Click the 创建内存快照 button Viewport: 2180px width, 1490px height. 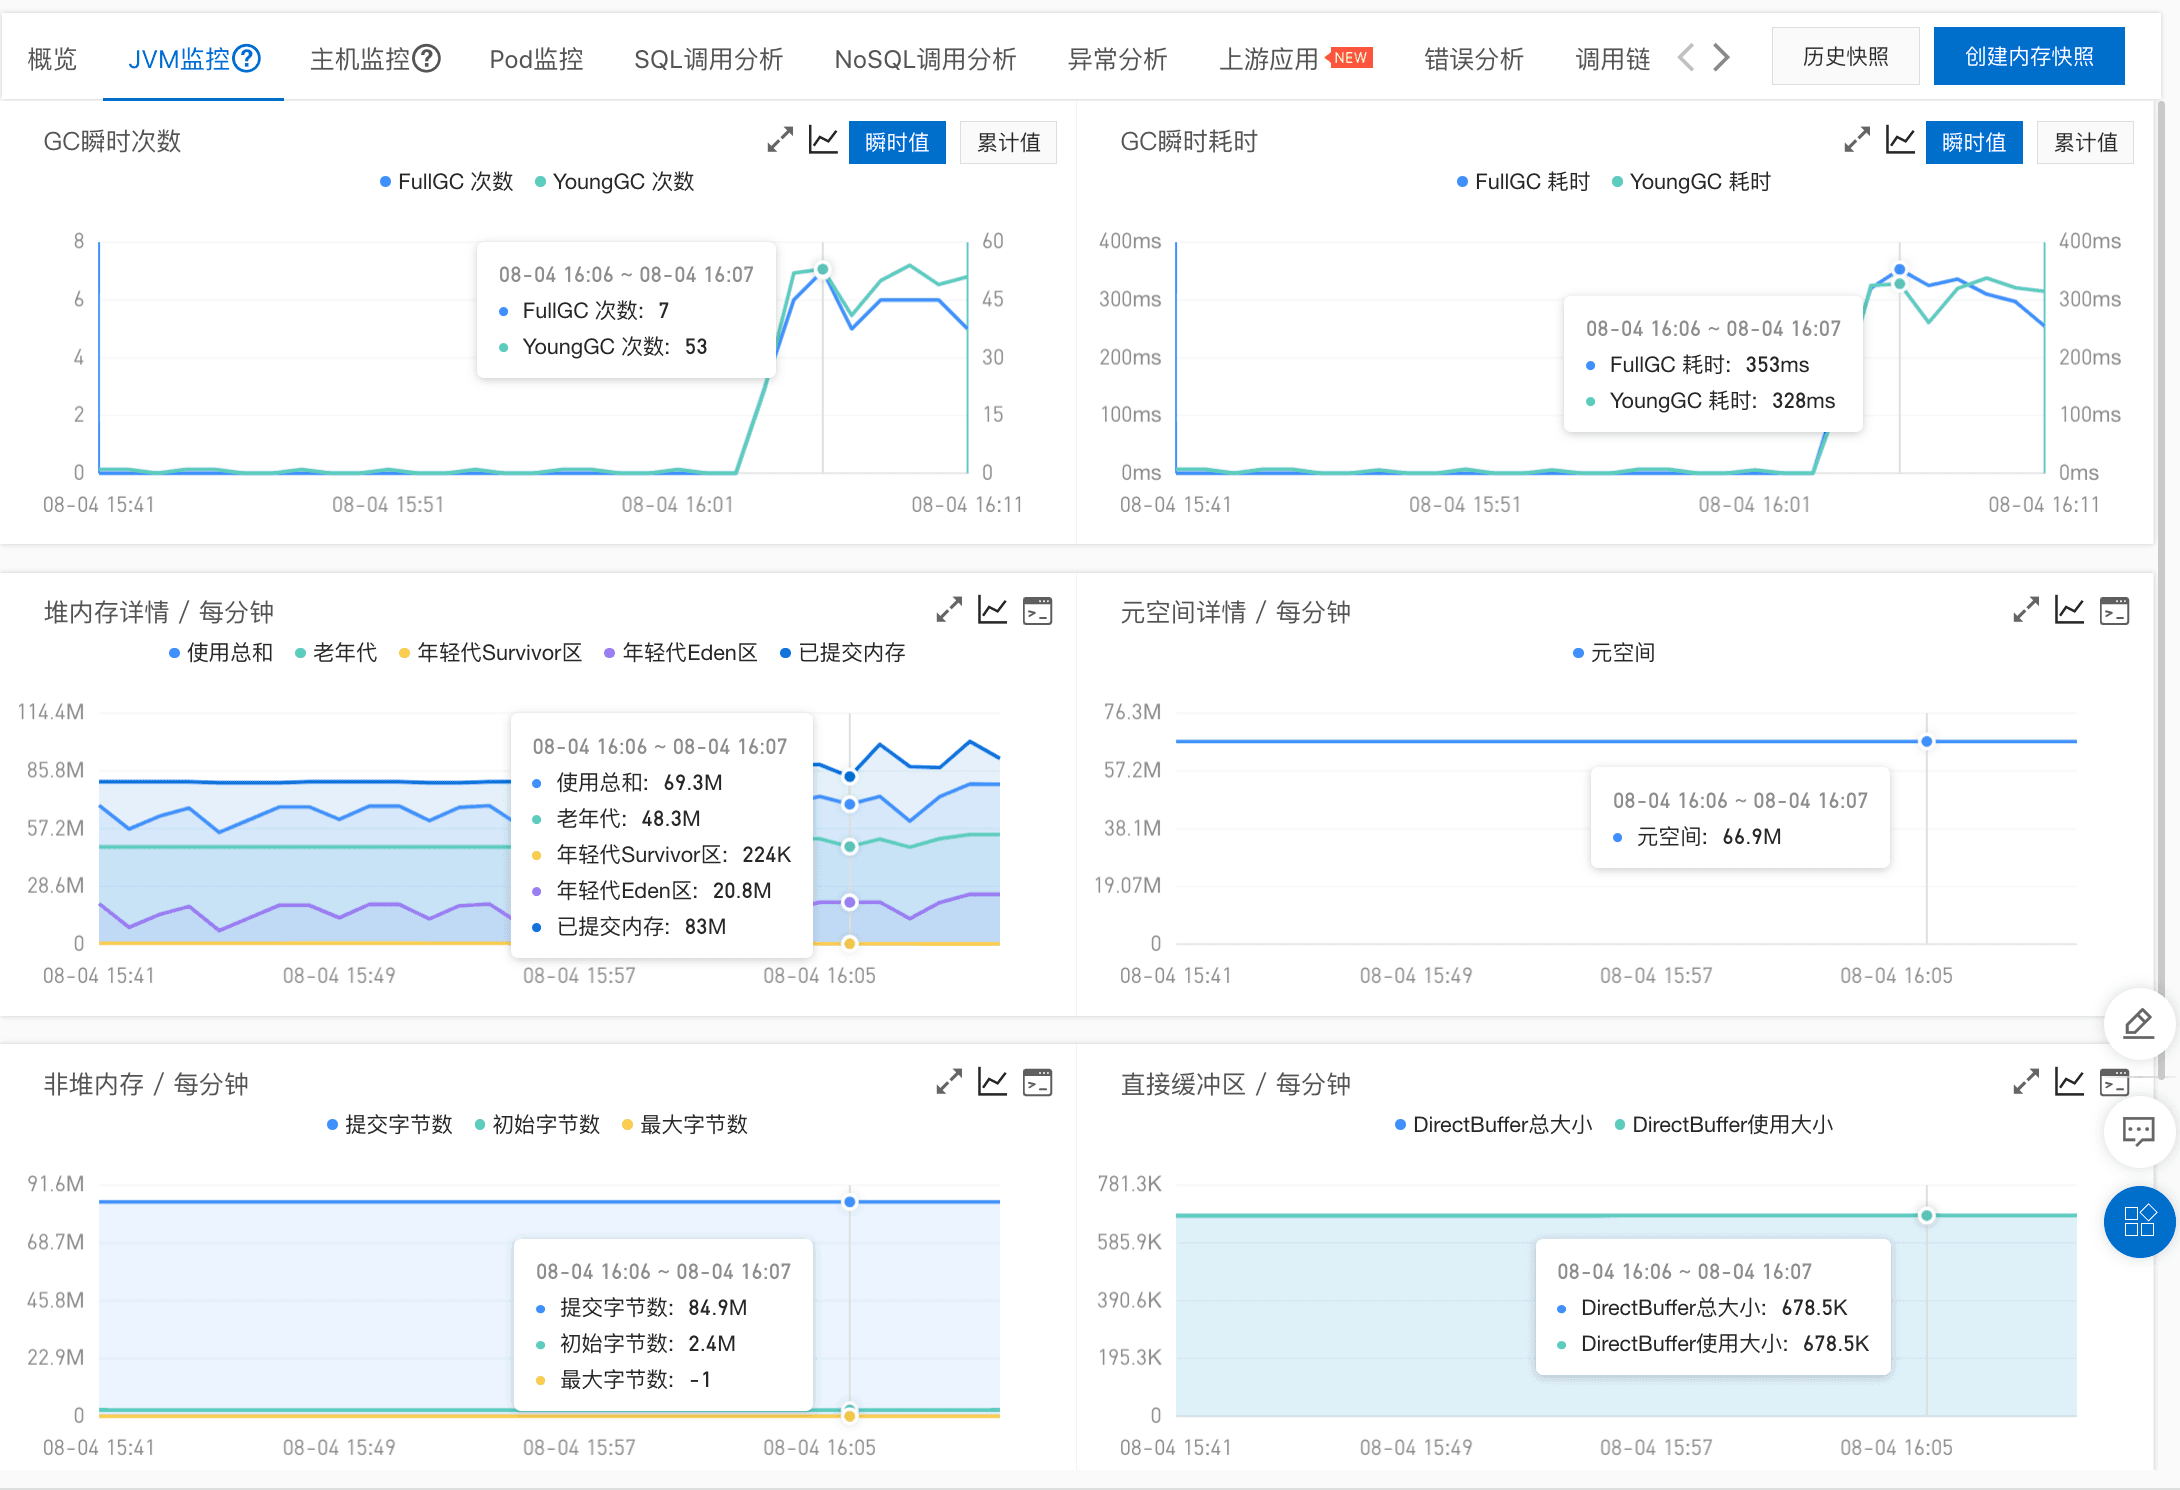(x=2028, y=57)
